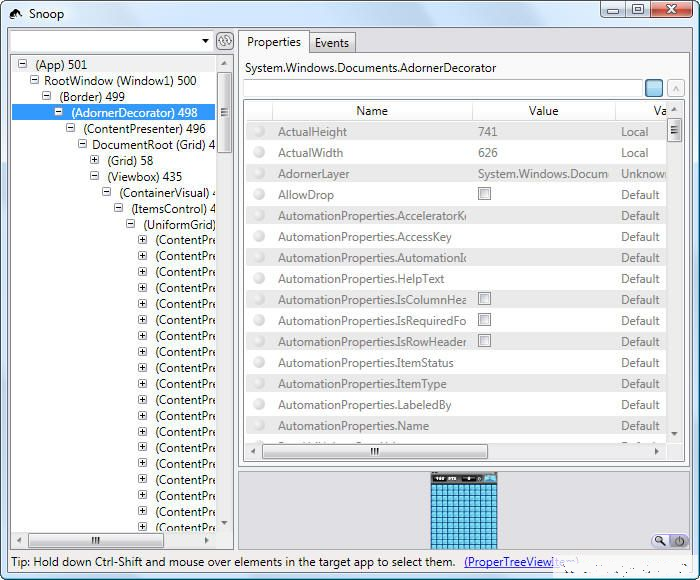Click the ActualWidth value 626
Viewport: 700px width, 580px height.
(488, 153)
